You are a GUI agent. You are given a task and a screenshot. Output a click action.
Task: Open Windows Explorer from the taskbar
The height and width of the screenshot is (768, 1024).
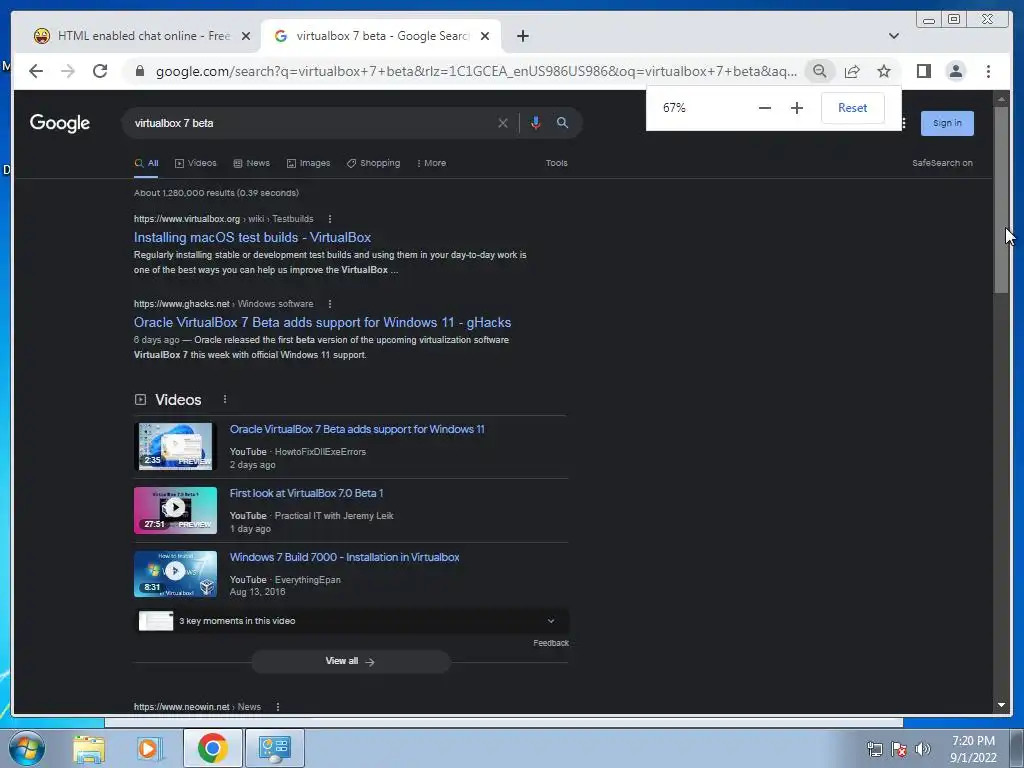tap(88, 748)
